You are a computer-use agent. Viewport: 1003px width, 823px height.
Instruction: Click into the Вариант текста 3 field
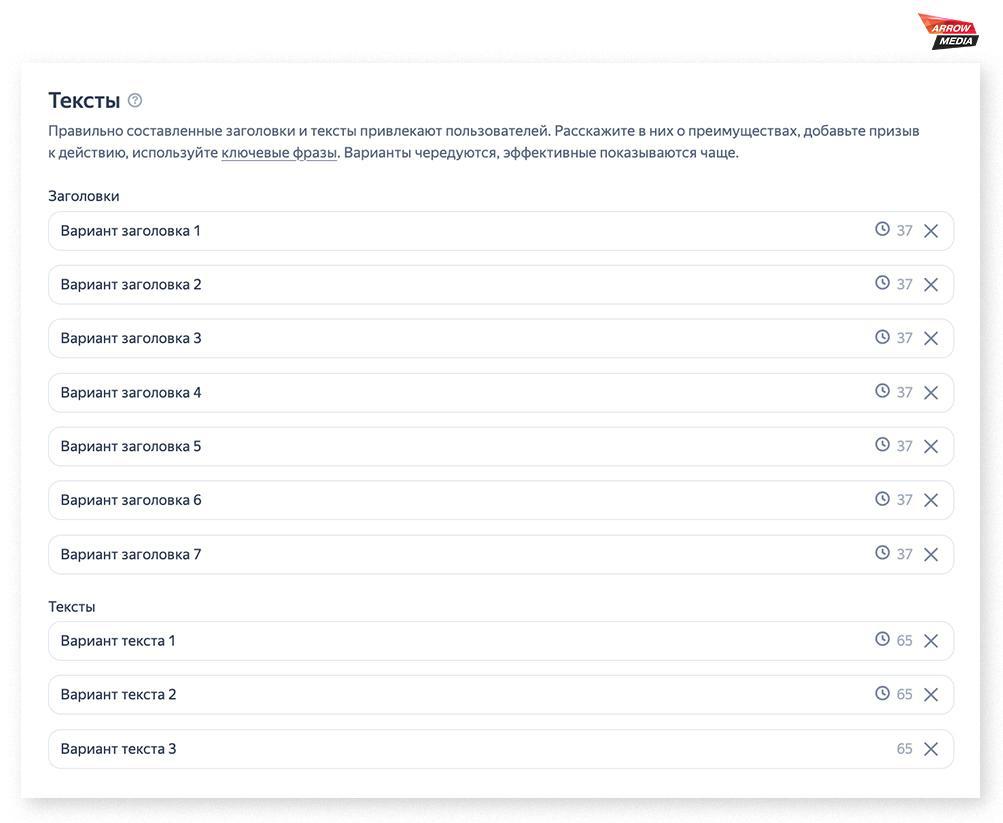450,749
